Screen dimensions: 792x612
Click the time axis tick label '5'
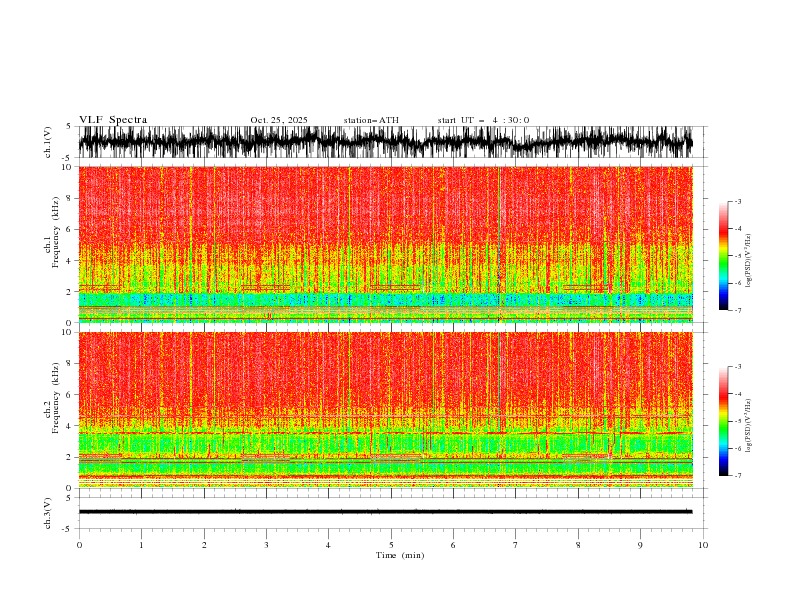coord(391,545)
